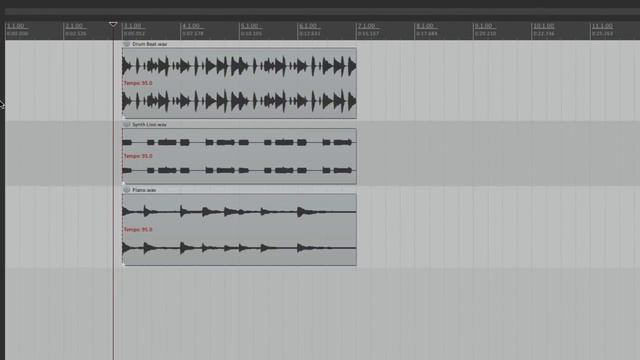Click the Drum Beat.wav clip icon
640x360 pixels.
pos(126,44)
